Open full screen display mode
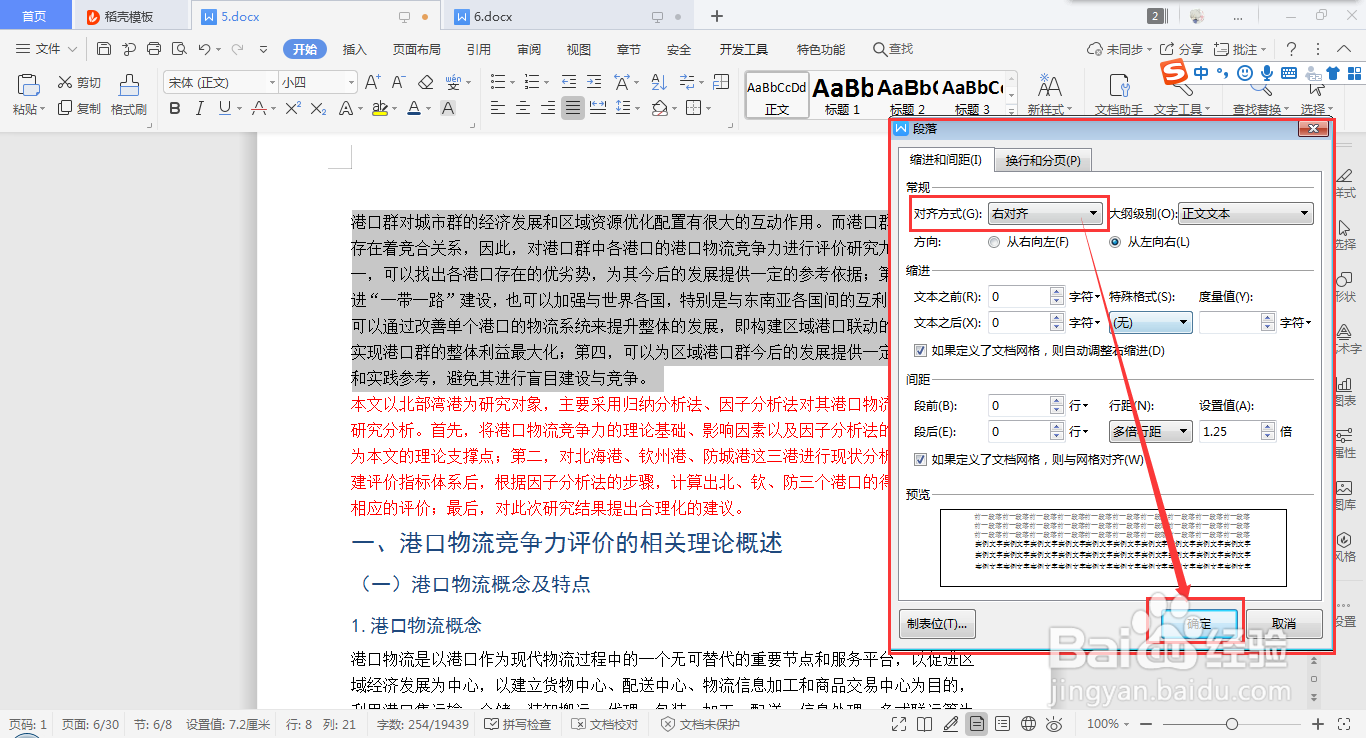Viewport: 1366px width, 738px height. pos(899,723)
